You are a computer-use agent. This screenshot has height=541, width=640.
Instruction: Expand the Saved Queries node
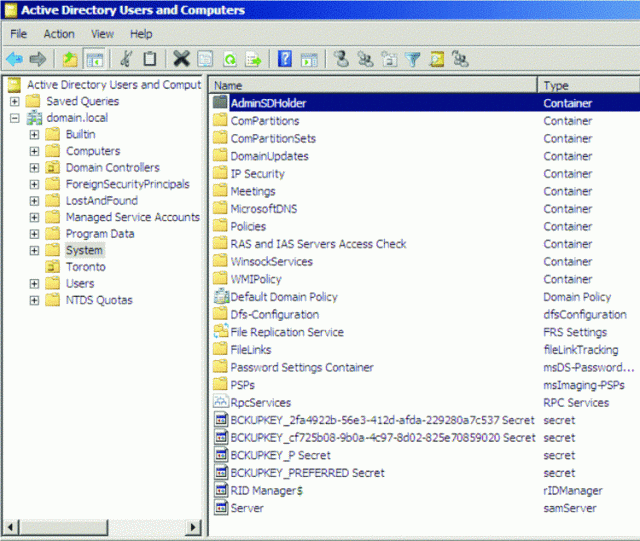(x=15, y=101)
